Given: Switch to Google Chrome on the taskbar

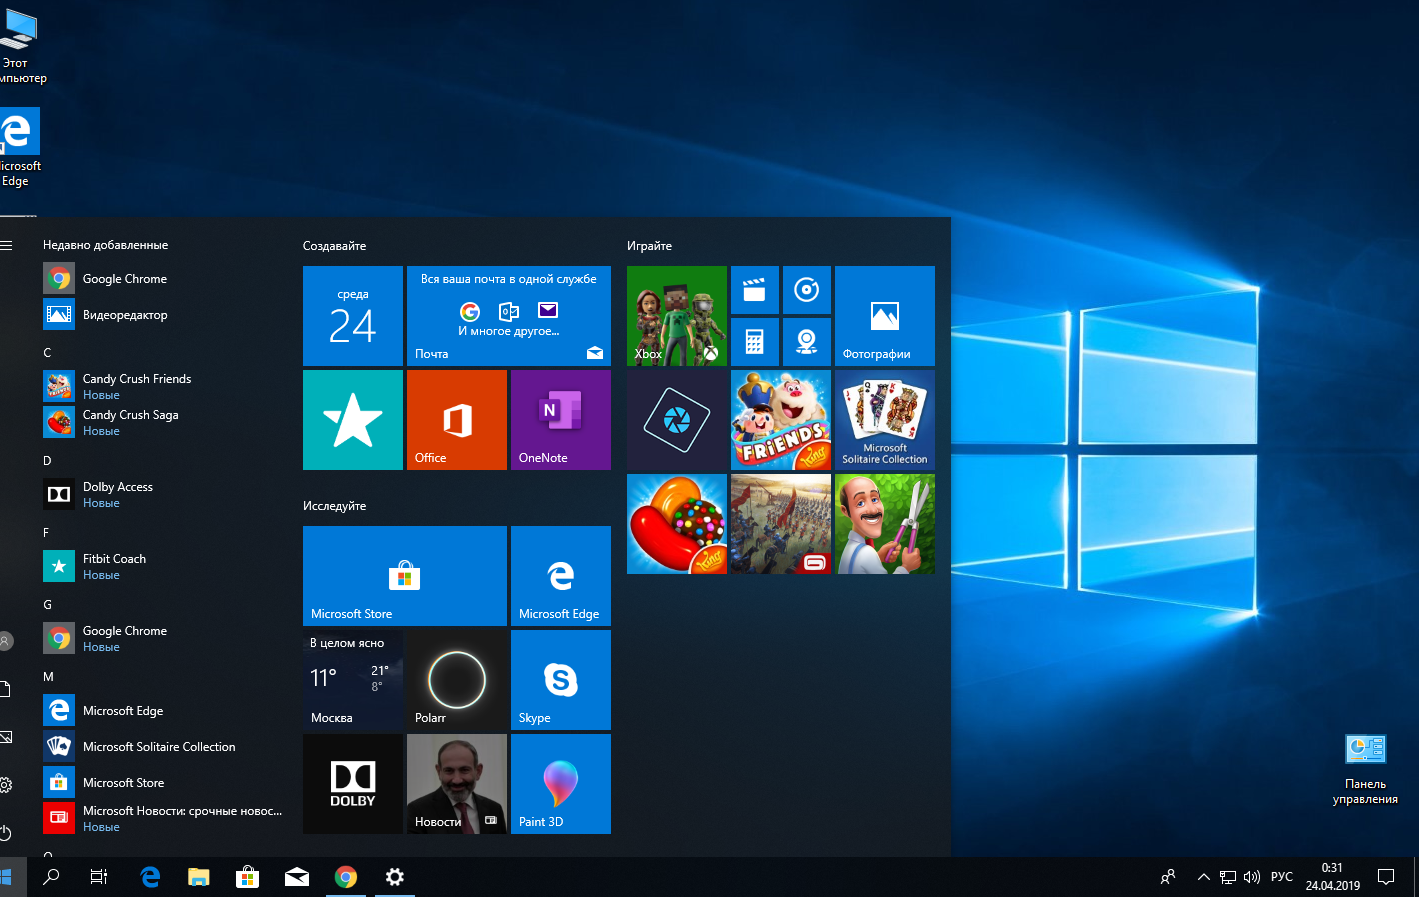Looking at the screenshot, I should pos(346,877).
